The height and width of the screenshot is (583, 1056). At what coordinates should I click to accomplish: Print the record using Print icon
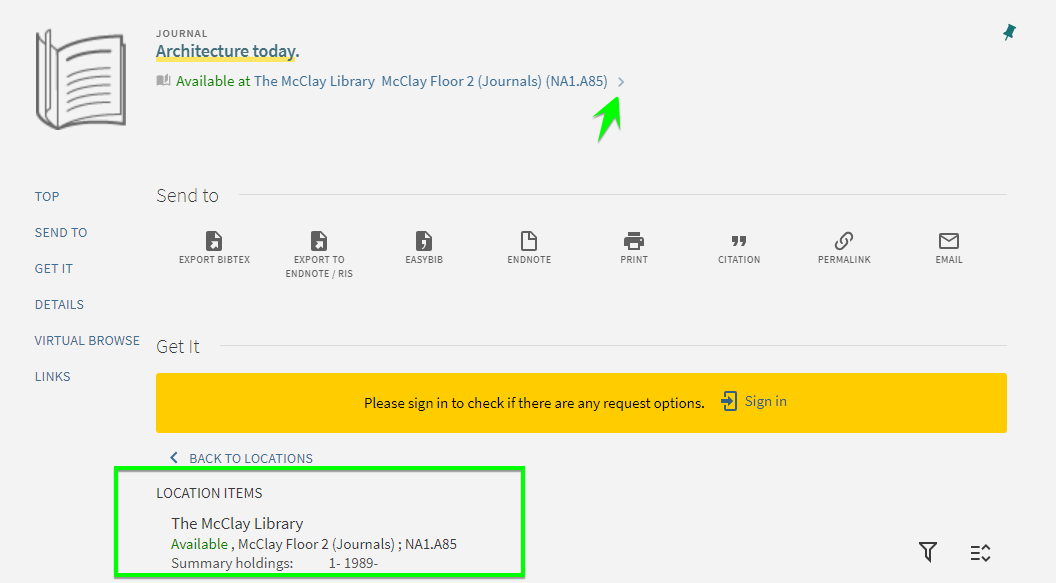[634, 241]
